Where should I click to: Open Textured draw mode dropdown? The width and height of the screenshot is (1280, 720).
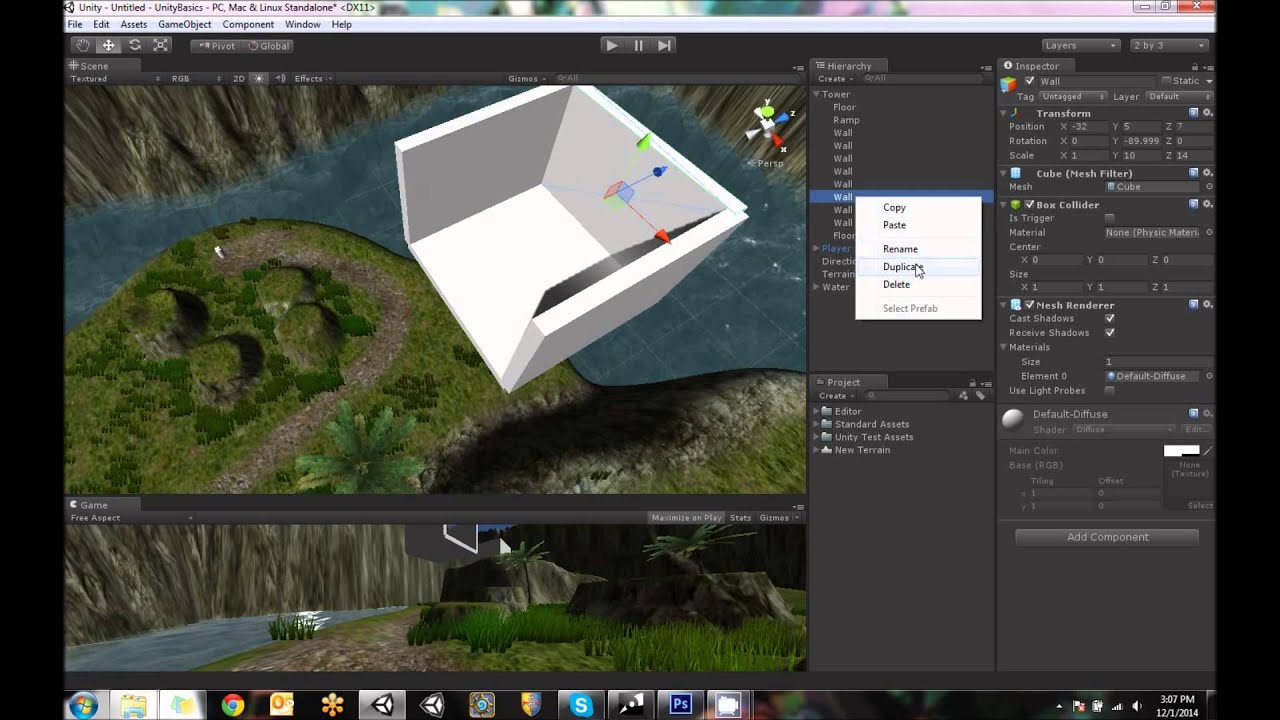(x=115, y=78)
